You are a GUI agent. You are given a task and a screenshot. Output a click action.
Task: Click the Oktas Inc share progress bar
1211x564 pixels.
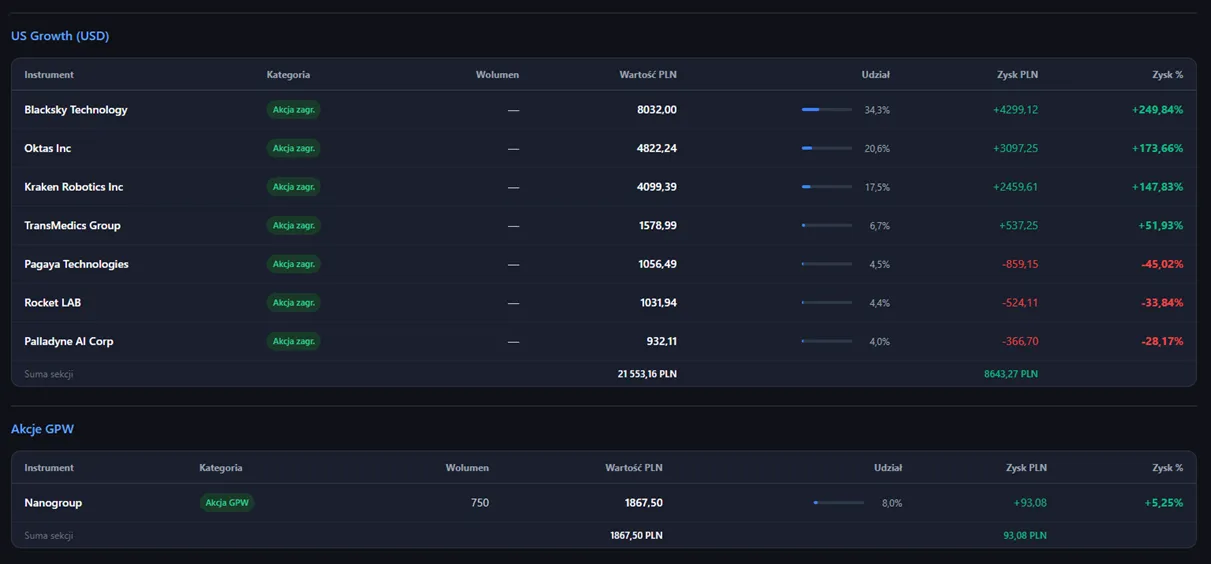tap(827, 148)
